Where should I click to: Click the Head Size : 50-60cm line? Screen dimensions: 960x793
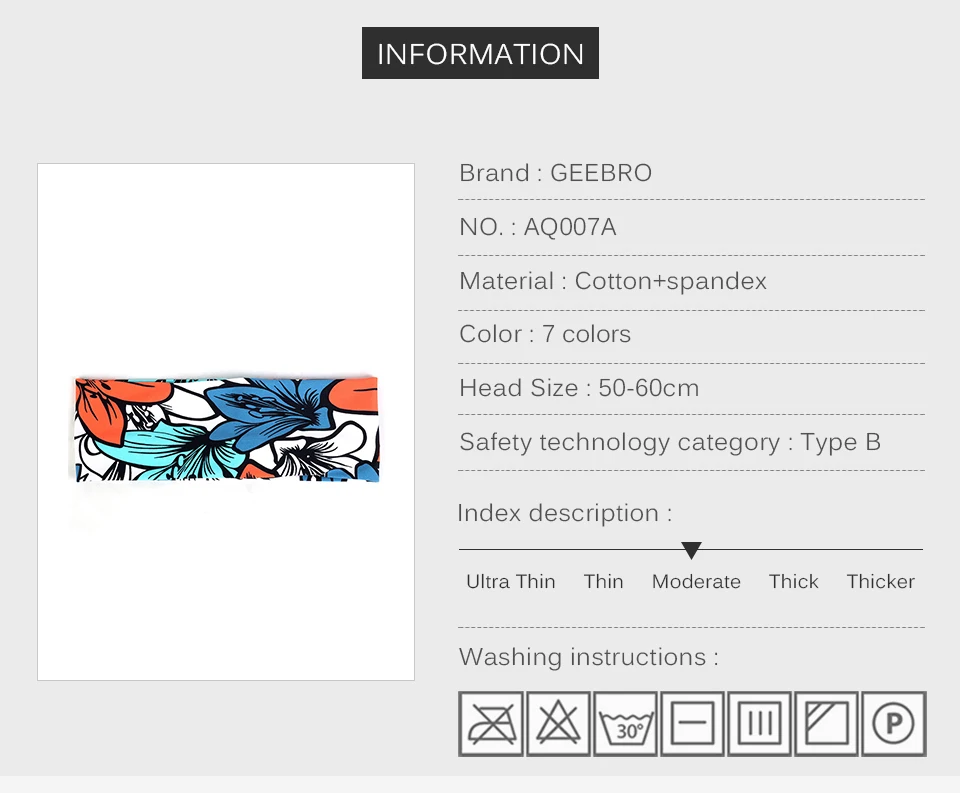(579, 388)
